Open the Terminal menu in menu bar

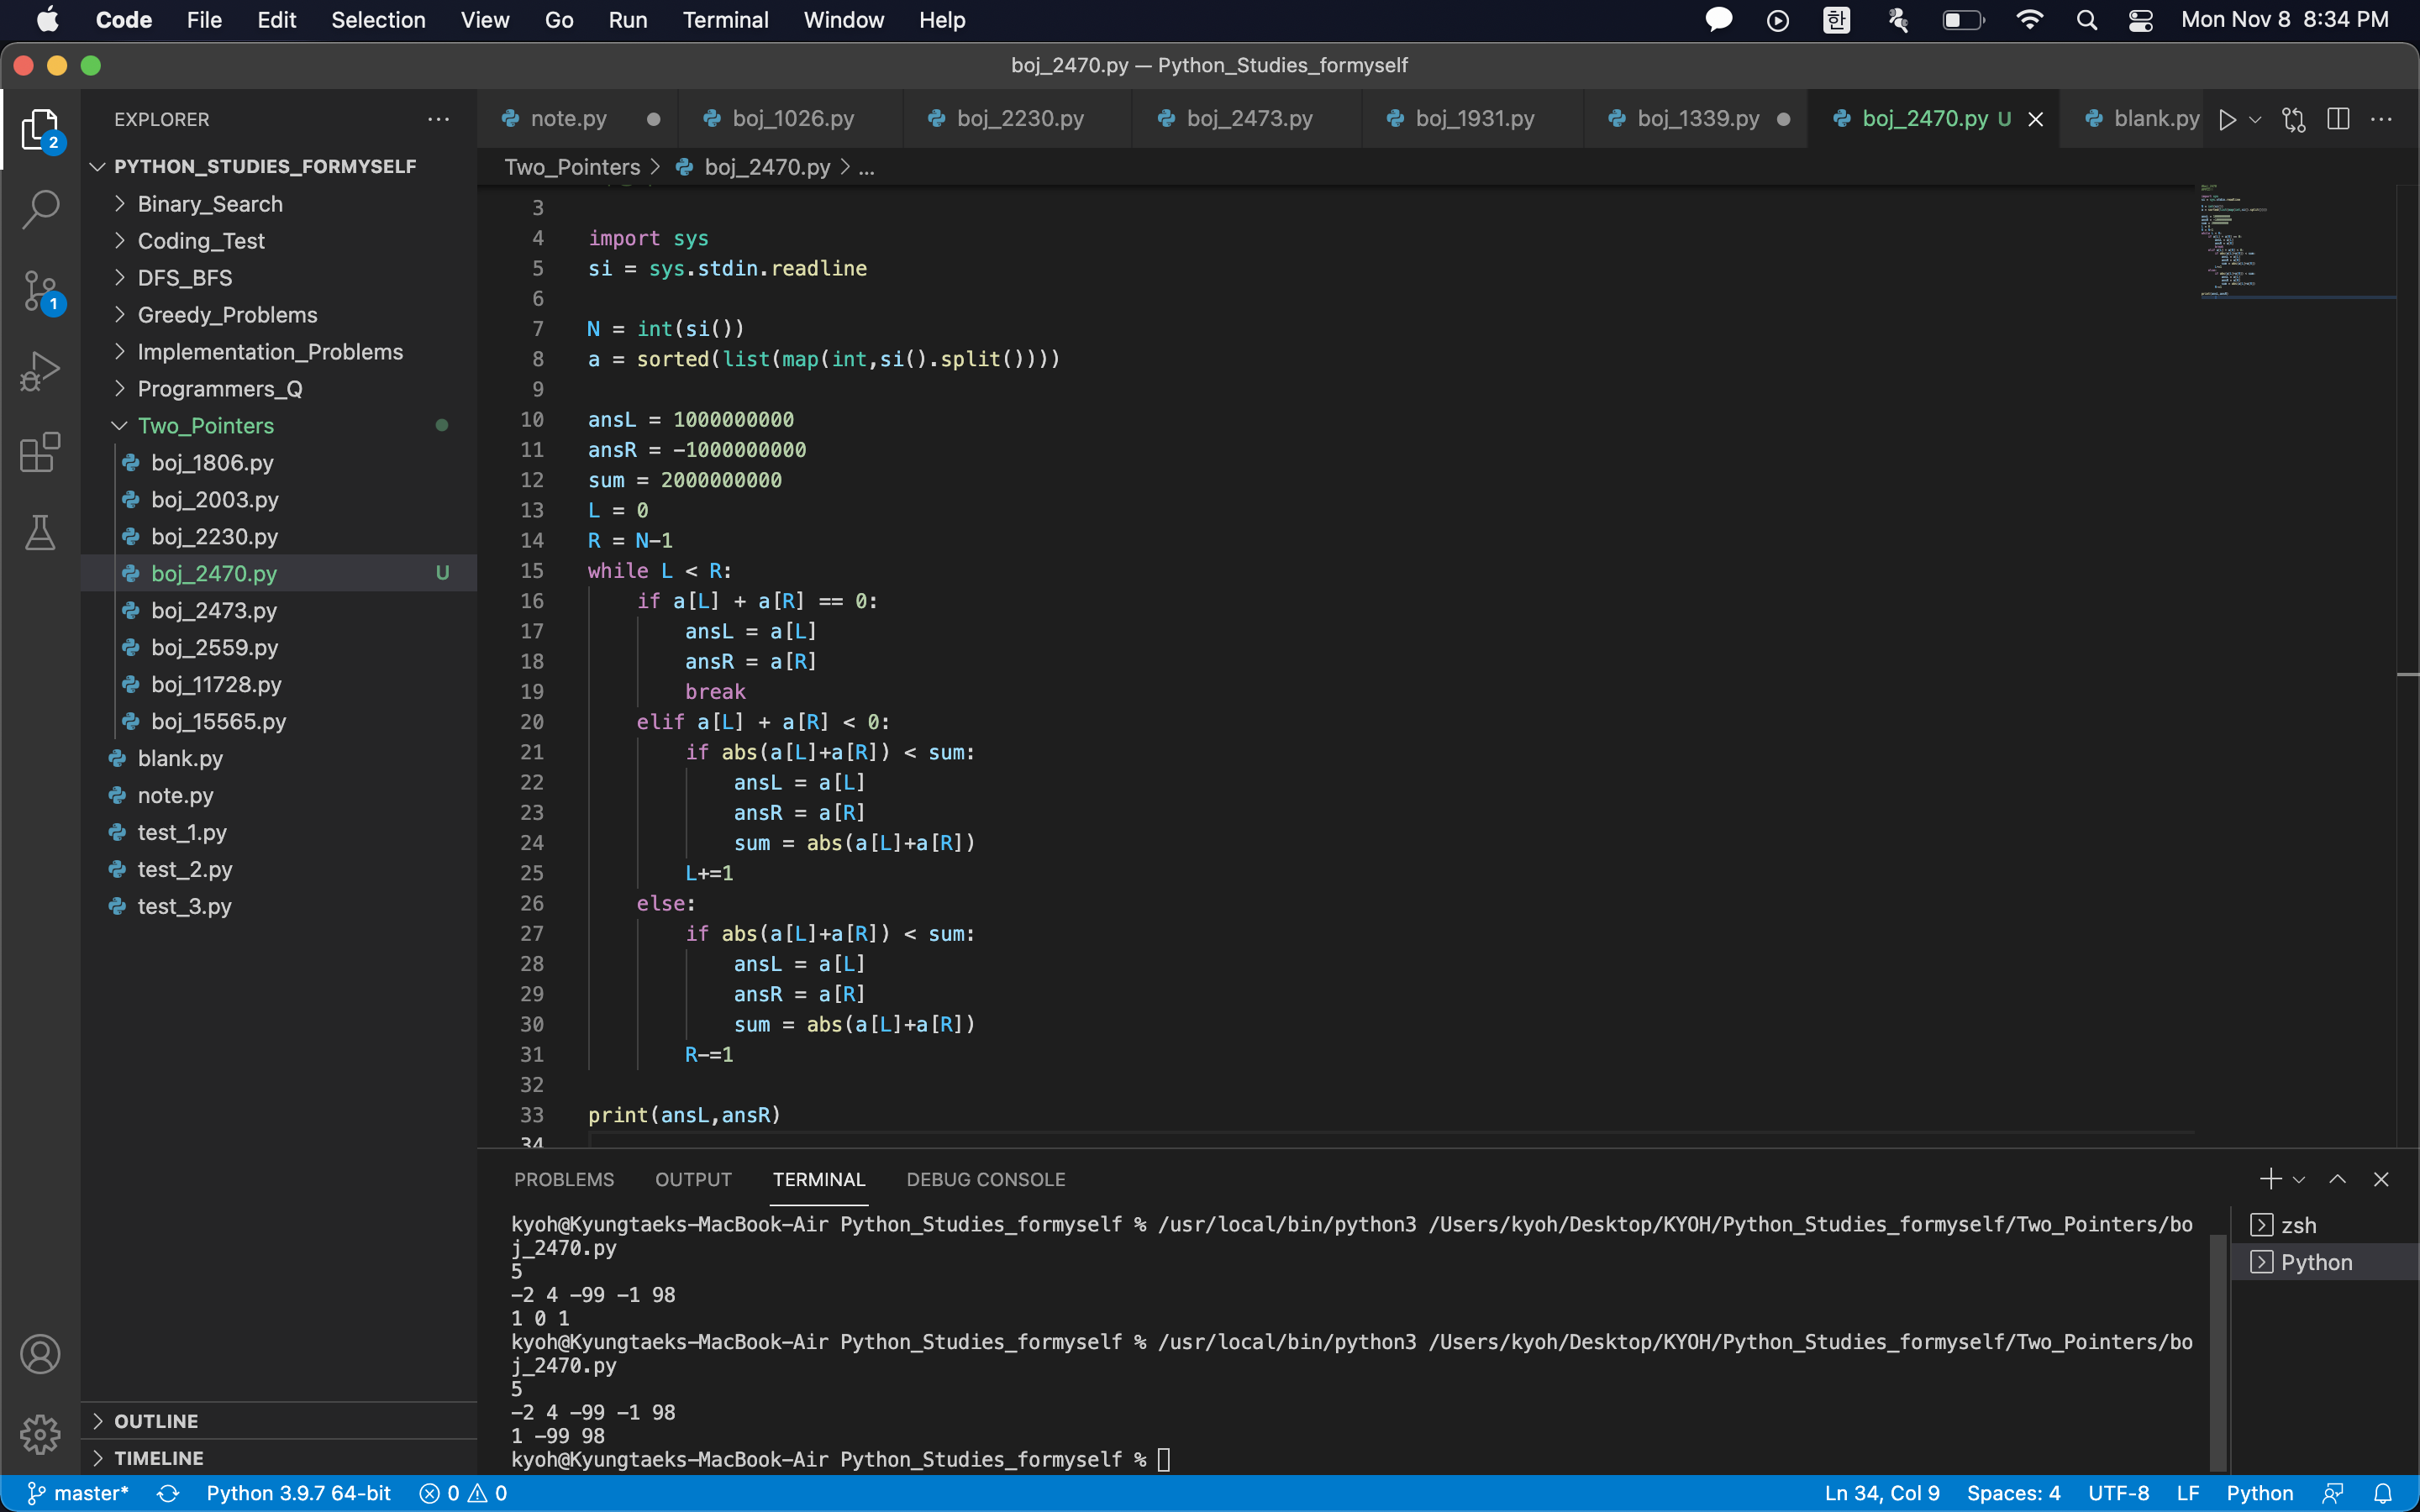(725, 20)
